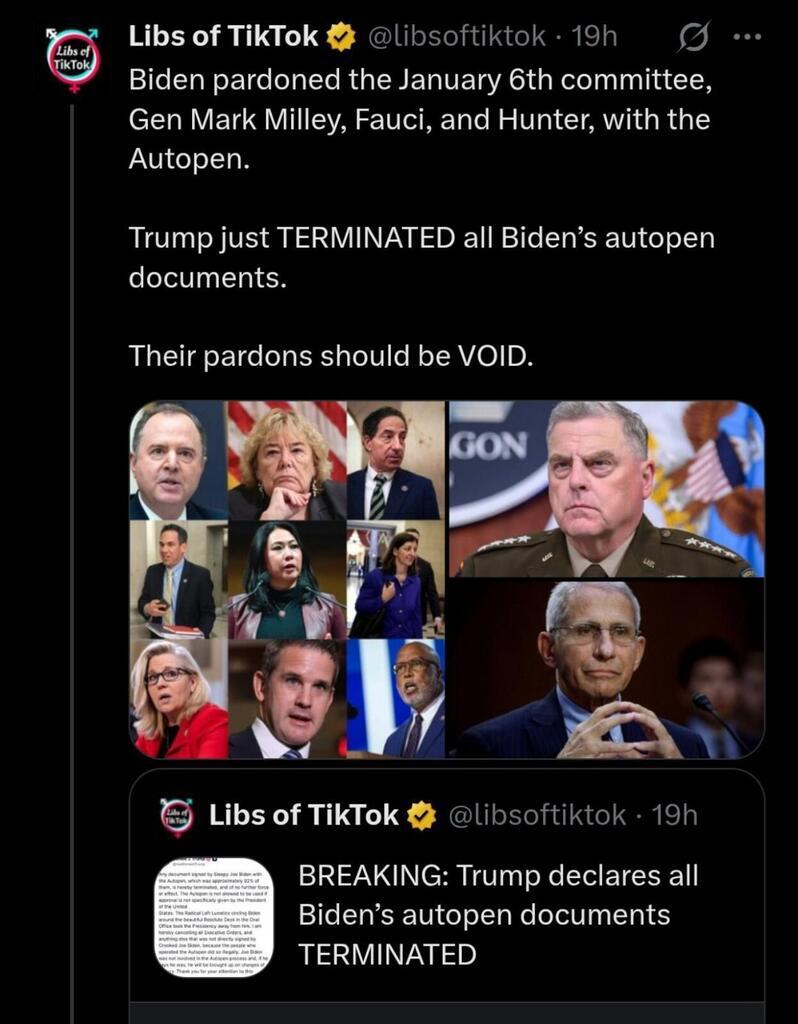Viewport: 798px width, 1024px height.
Task: Click the 19h timestamp in the quoted post
Action: 675,815
